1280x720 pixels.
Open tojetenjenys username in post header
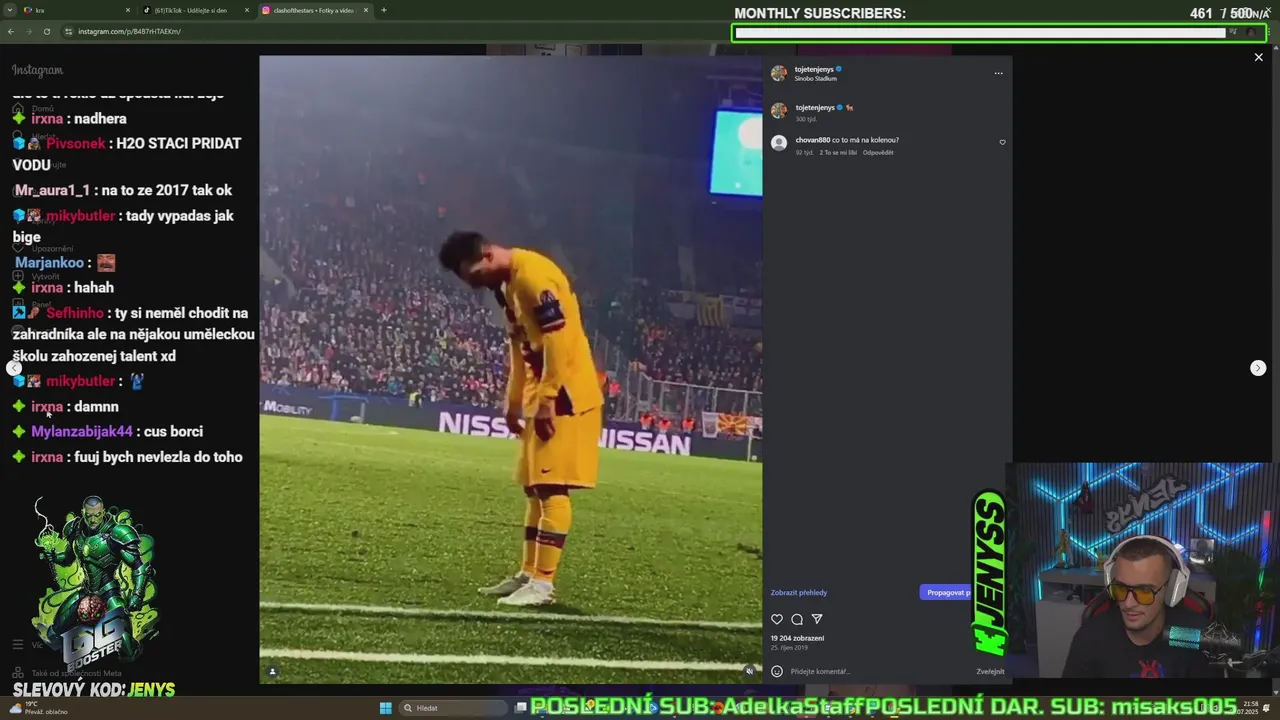tap(814, 69)
